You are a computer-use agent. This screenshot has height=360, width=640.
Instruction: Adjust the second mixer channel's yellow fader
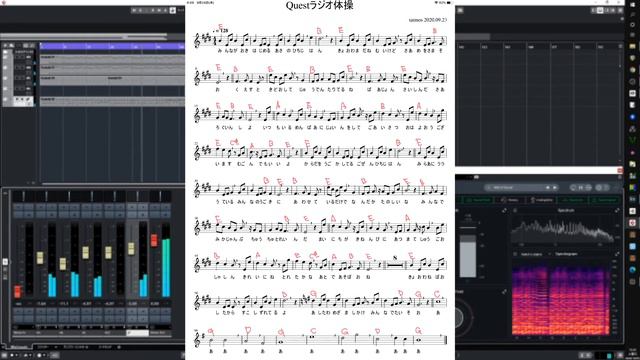pyautogui.click(x=40, y=258)
